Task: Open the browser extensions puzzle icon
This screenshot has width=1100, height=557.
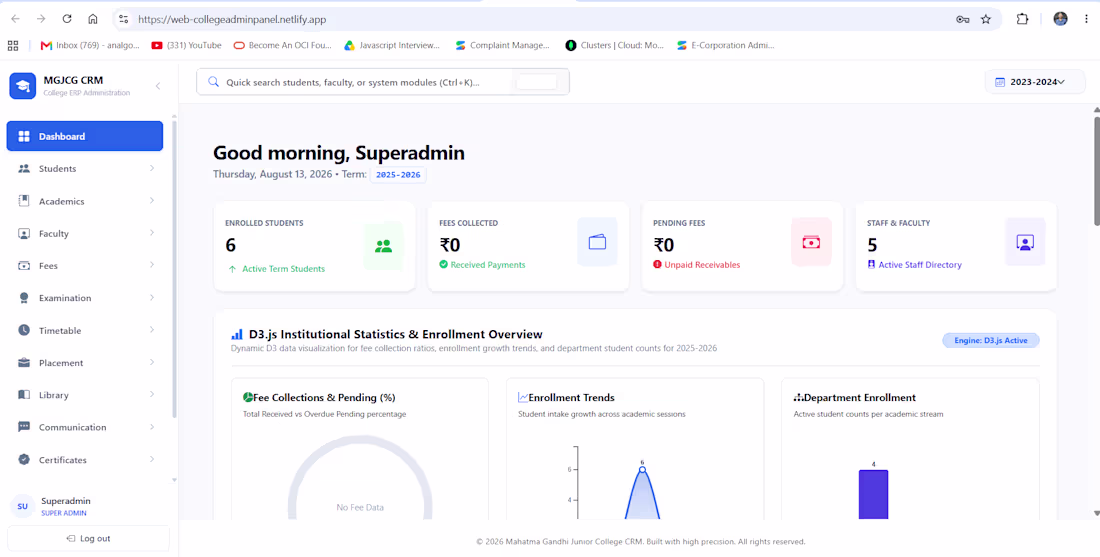Action: pyautogui.click(x=1022, y=19)
